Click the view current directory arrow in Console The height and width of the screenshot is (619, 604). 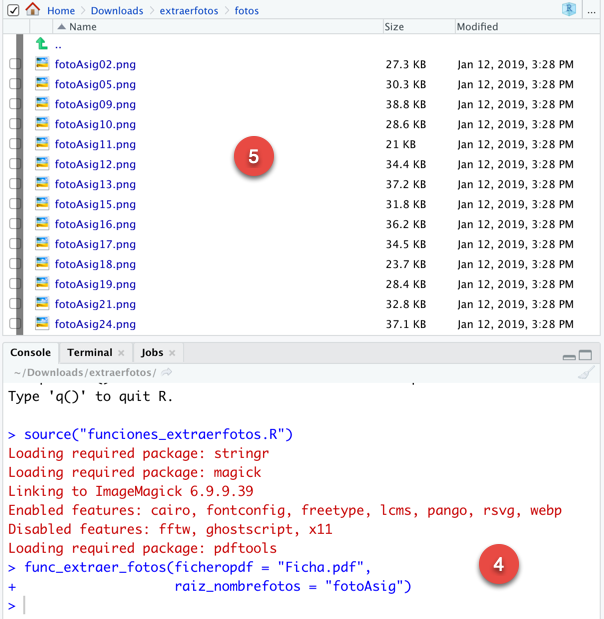[167, 372]
